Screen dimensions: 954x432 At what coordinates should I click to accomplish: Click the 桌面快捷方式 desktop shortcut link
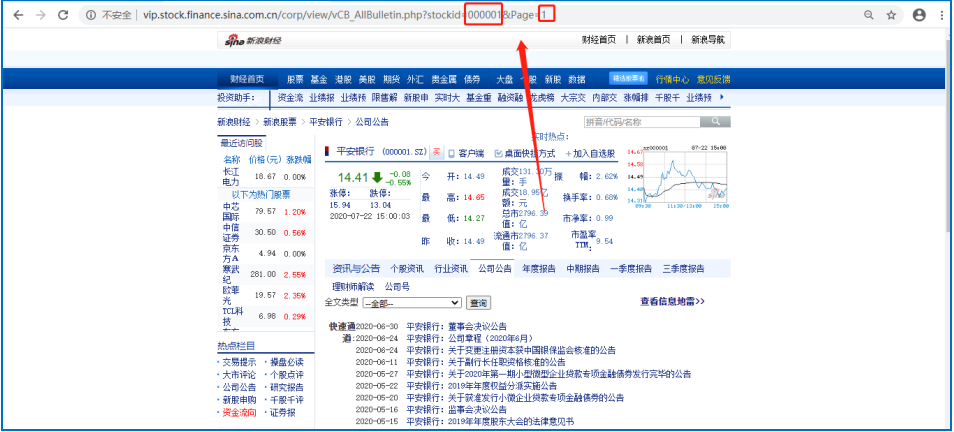(x=525, y=153)
